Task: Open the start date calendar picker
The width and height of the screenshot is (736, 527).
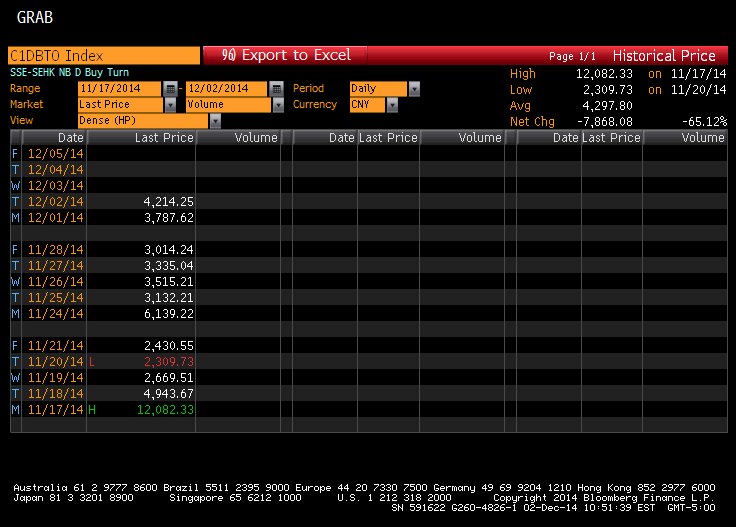Action: pyautogui.click(x=170, y=88)
